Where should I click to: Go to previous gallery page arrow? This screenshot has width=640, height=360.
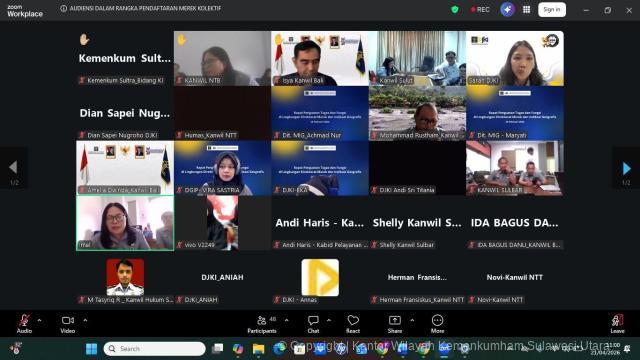(13, 168)
